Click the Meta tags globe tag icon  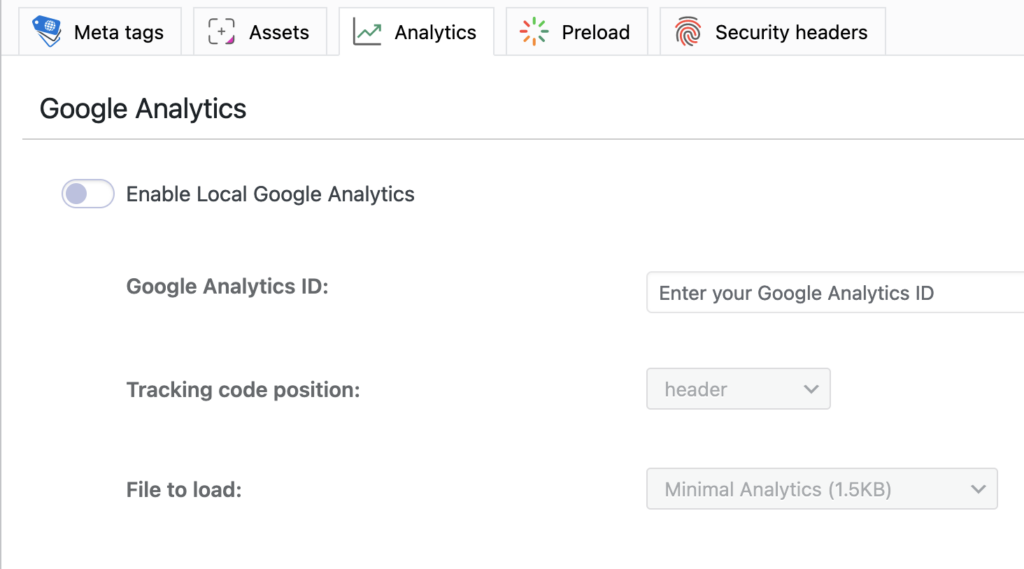[47, 31]
